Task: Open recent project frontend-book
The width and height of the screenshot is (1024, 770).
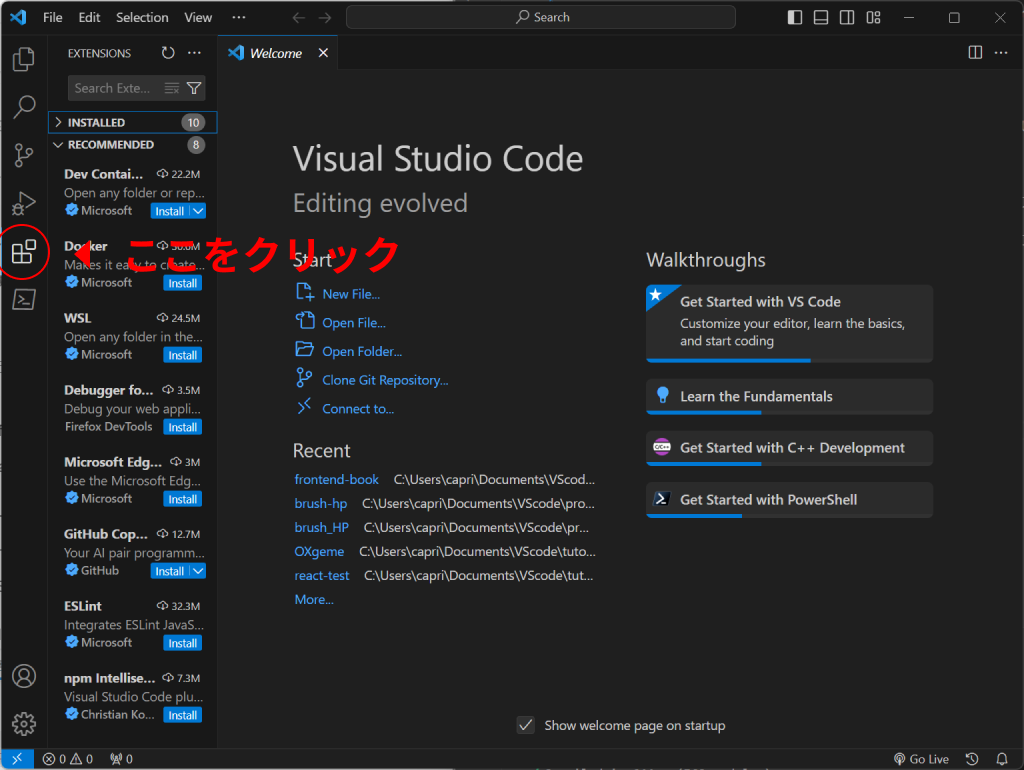Action: click(x=336, y=479)
